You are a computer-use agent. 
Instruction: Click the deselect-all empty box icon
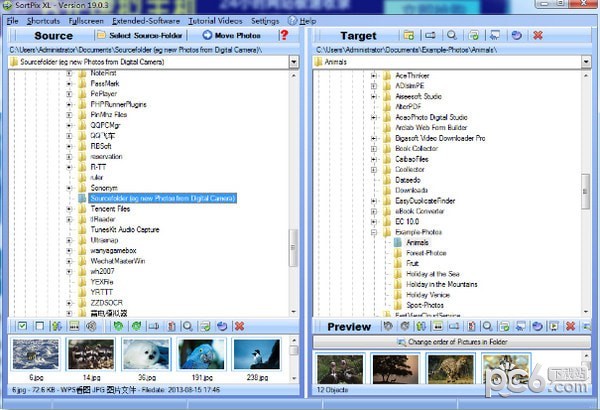pos(39,326)
